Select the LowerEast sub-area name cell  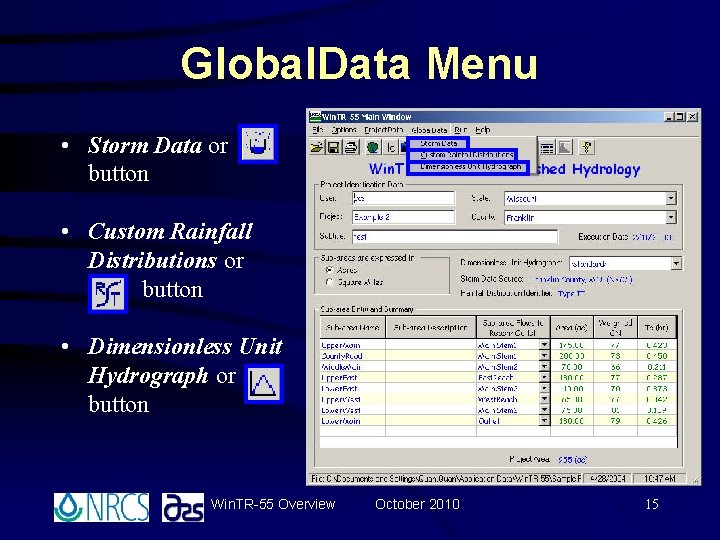353,388
